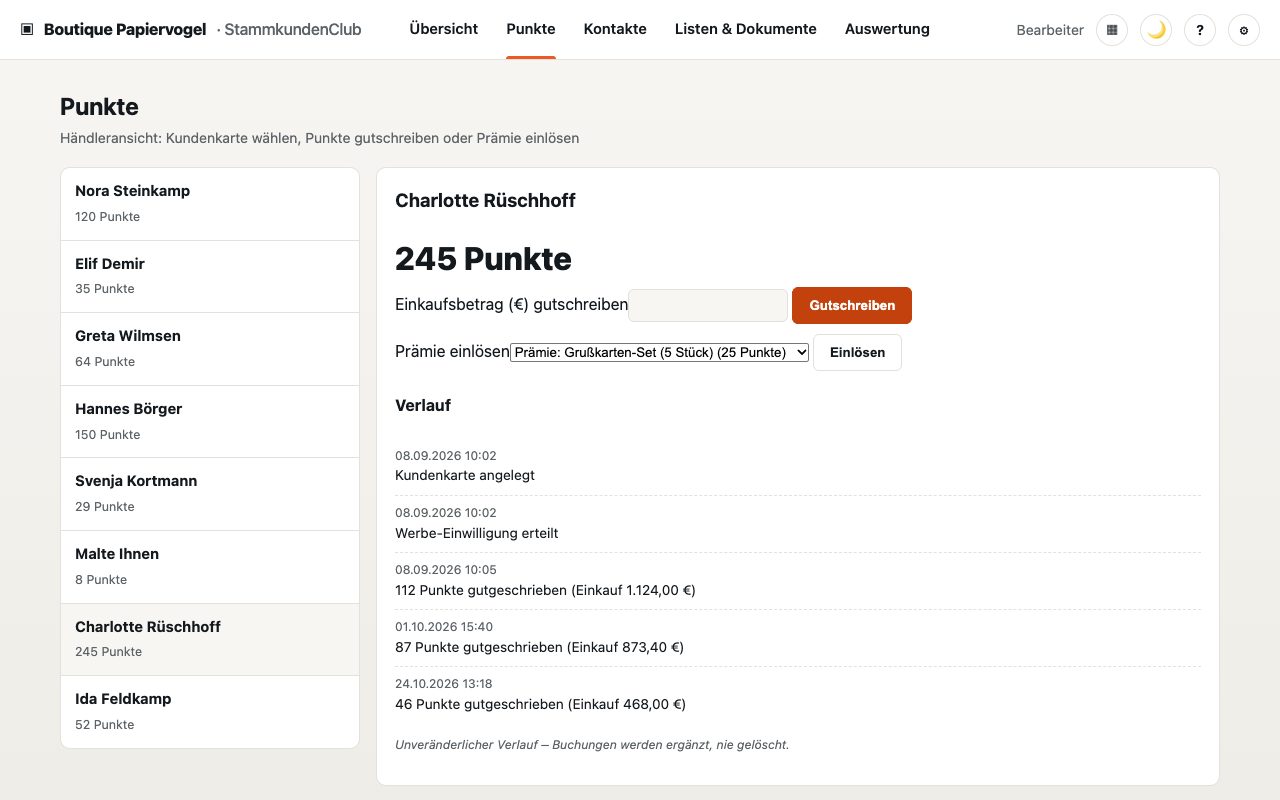The height and width of the screenshot is (800, 1280).
Task: Open help via the question mark icon
Action: point(1200,30)
